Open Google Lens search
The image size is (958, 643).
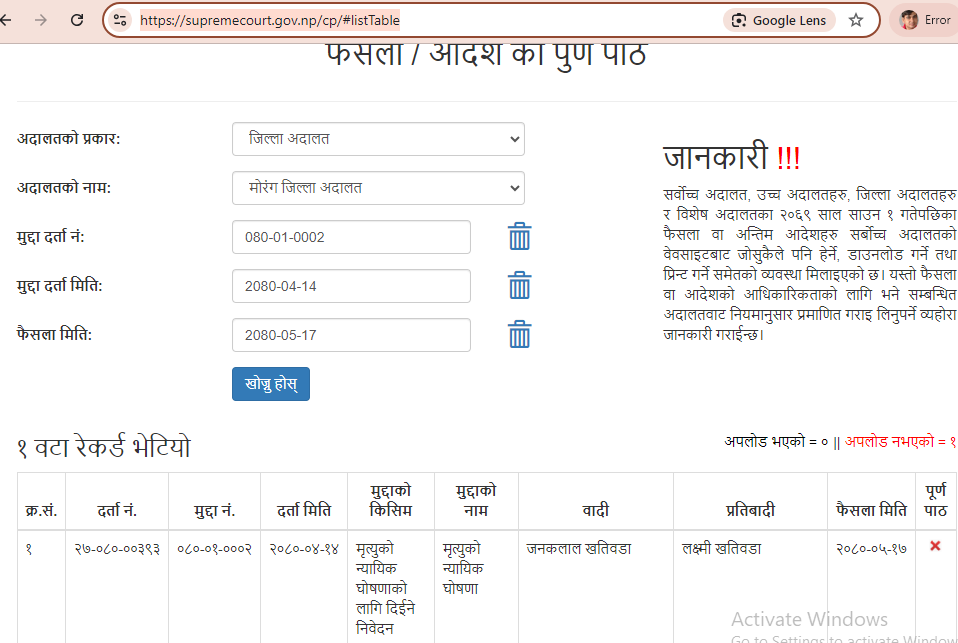(779, 20)
